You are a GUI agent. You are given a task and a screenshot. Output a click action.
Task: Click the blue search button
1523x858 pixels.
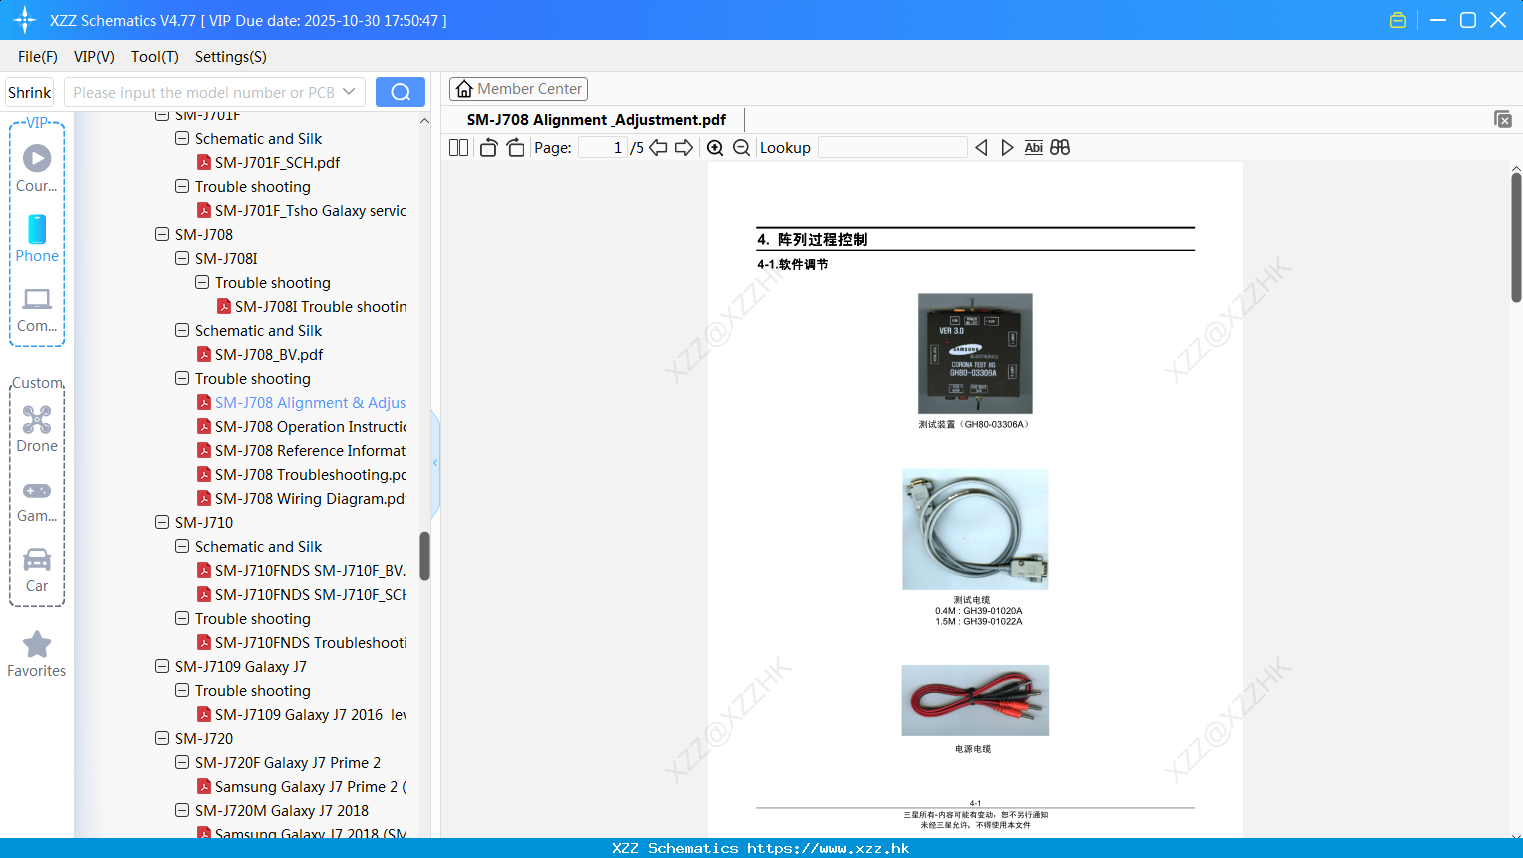[400, 92]
